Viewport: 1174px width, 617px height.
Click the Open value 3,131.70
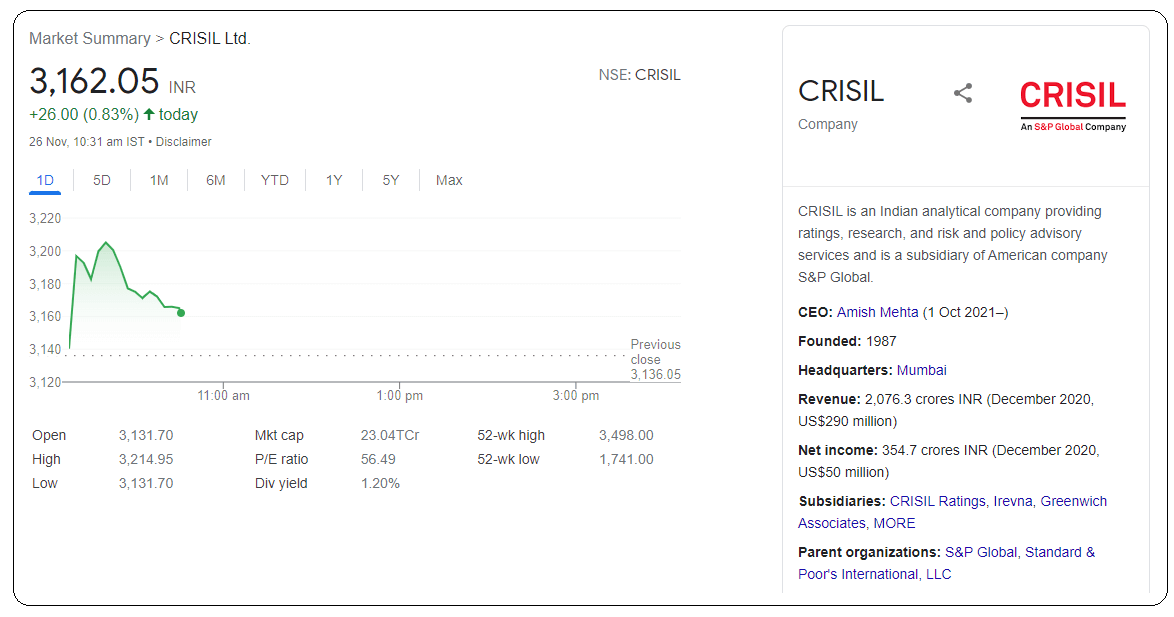[146, 435]
